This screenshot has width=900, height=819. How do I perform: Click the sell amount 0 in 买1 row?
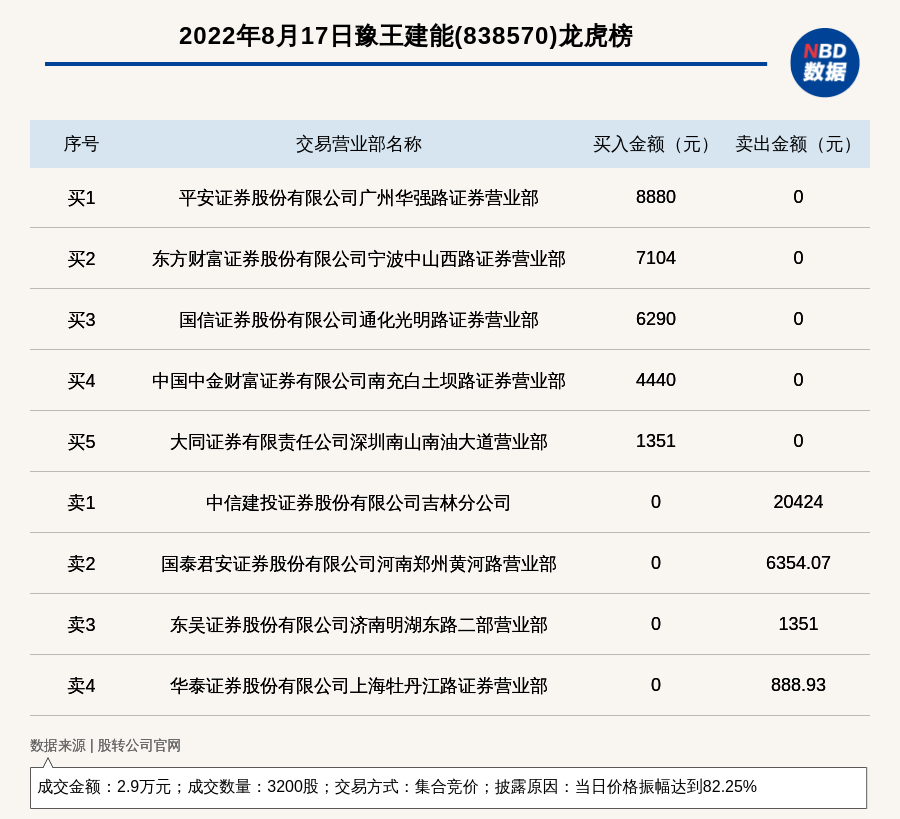[798, 197]
